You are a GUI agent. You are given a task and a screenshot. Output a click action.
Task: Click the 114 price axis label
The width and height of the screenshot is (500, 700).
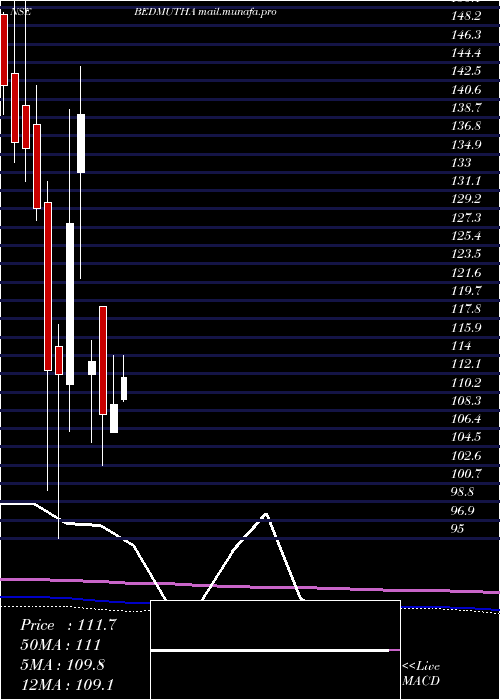461,346
